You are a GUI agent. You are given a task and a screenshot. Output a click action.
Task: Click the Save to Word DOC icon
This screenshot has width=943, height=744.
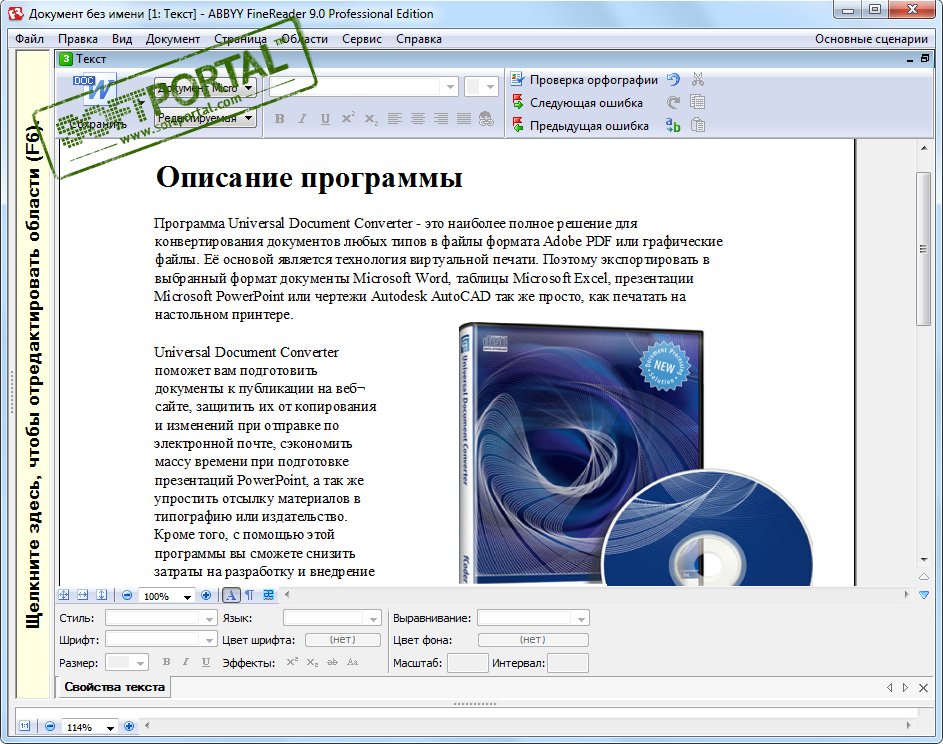[94, 88]
